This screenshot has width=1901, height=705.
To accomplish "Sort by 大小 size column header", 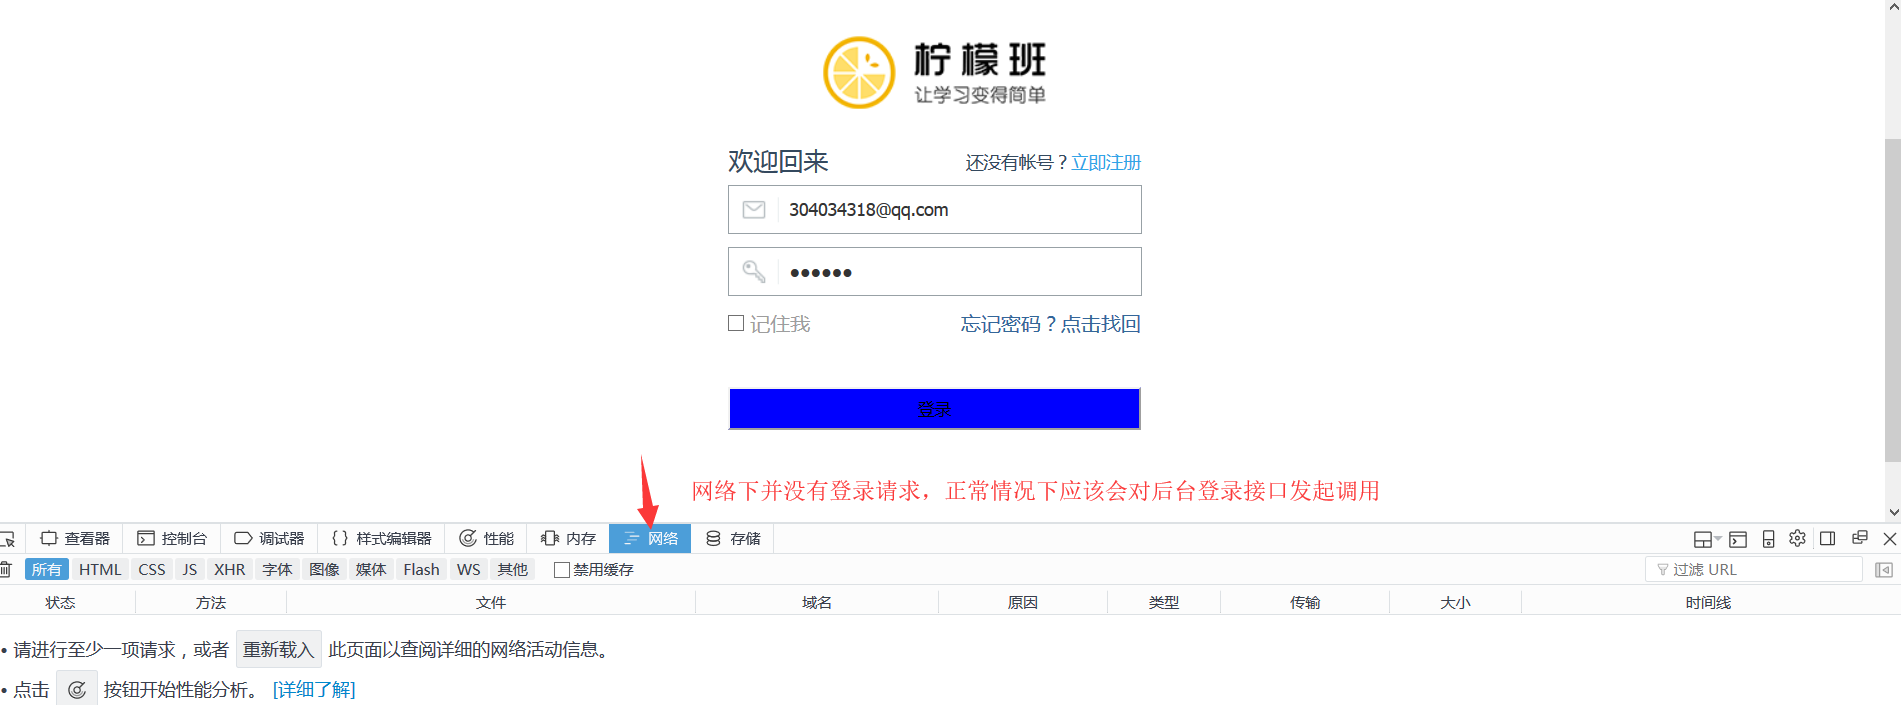I will point(1455,602).
